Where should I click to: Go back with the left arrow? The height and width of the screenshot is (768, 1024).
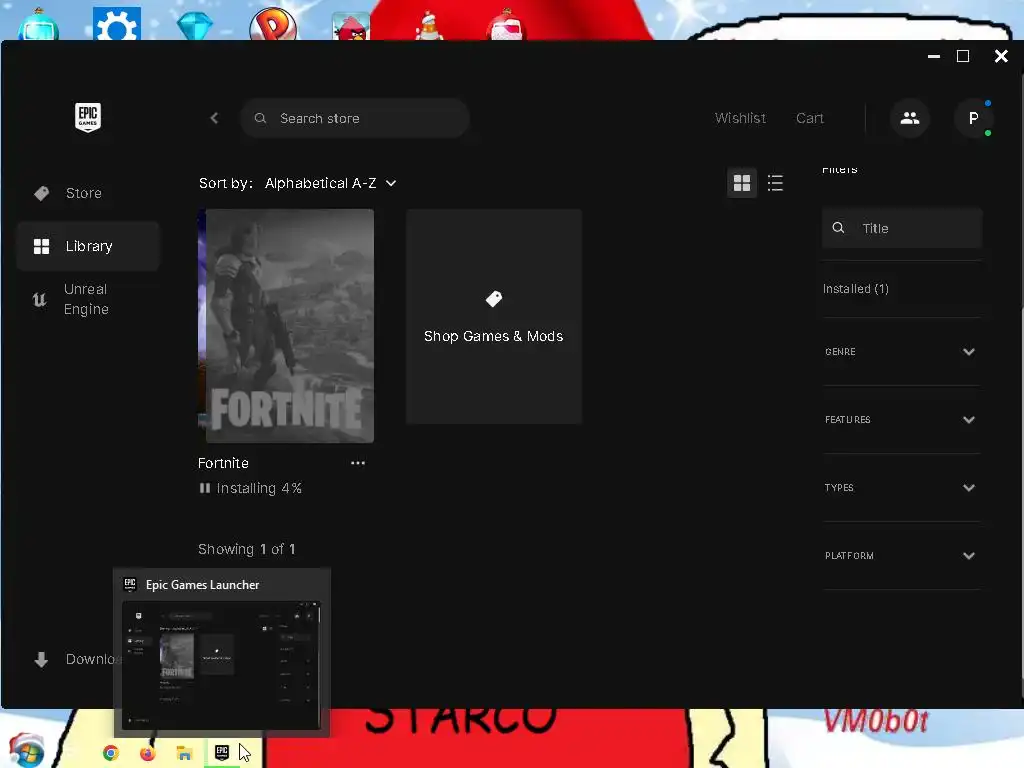click(214, 118)
